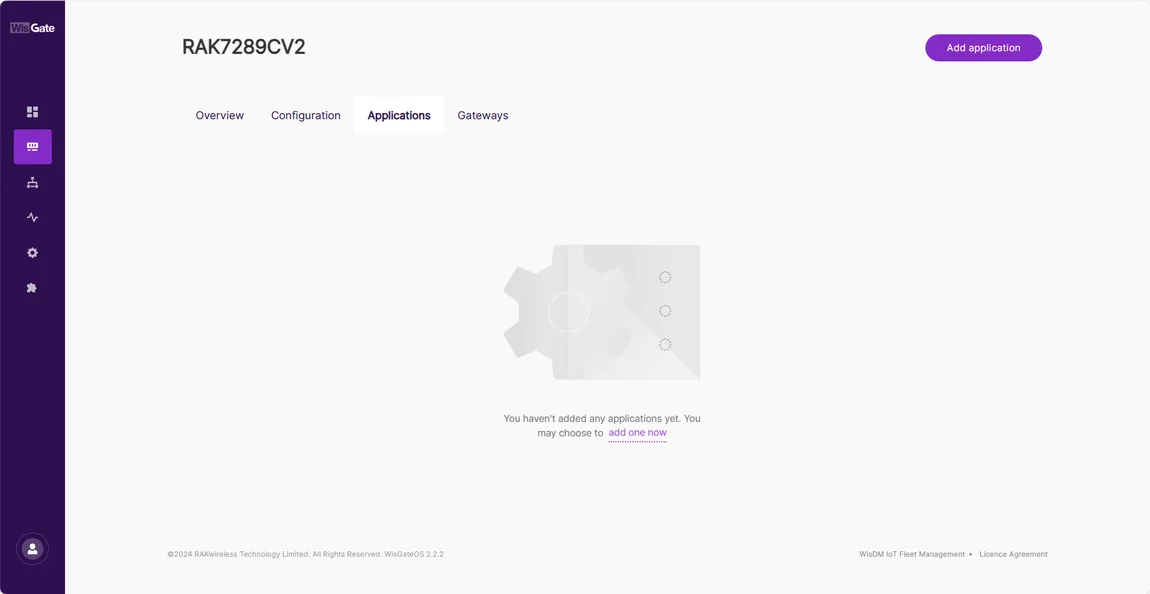
Task: Switch to the Configuration tab
Action: point(306,115)
